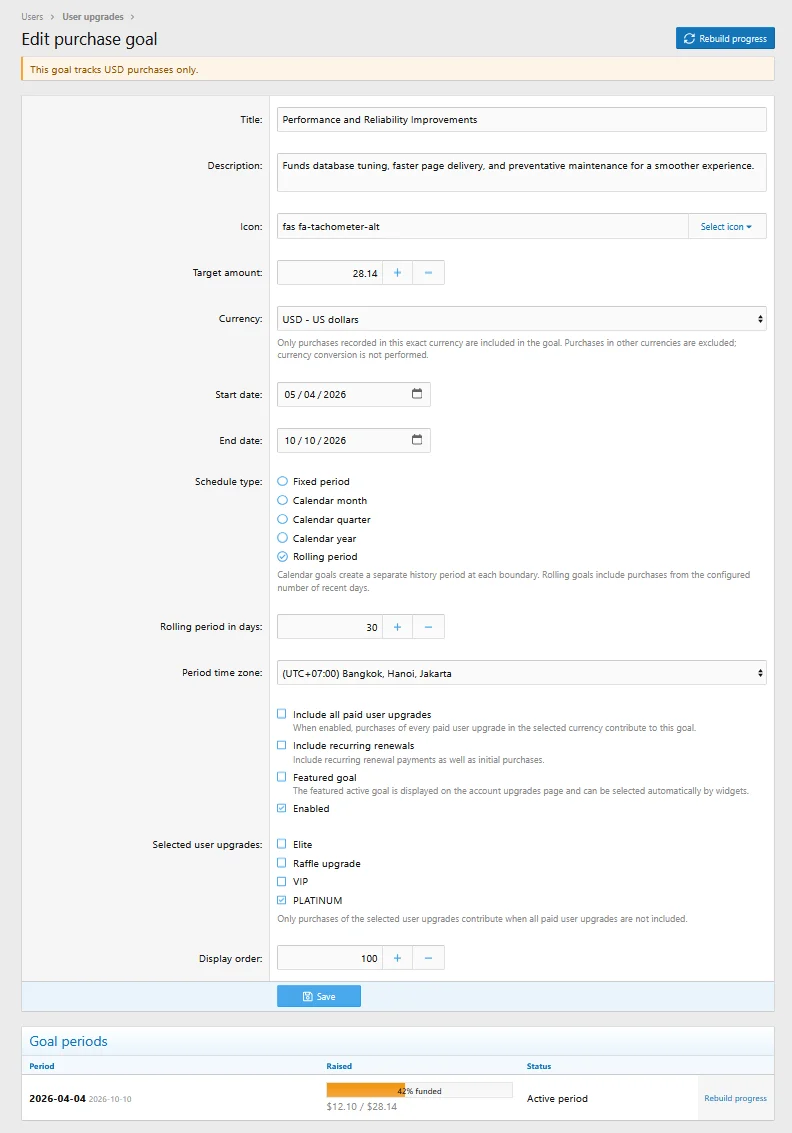Screen dimensions: 792x1133
Task: Uncheck the PLATINUM user upgrade
Action: (x=282, y=900)
